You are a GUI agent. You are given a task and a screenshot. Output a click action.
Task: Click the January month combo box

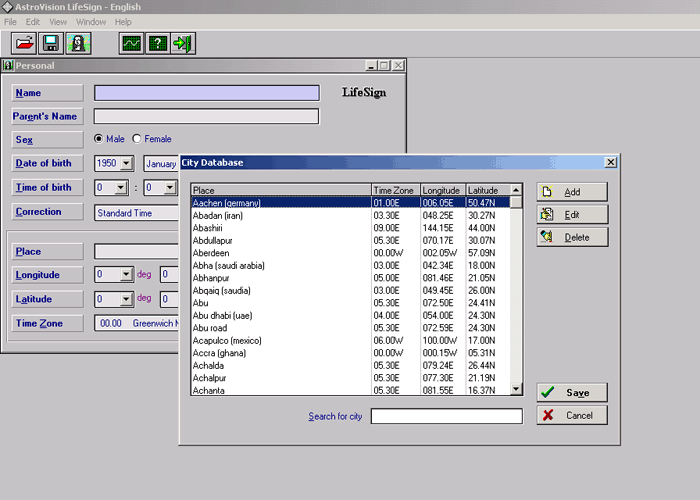pyautogui.click(x=161, y=164)
